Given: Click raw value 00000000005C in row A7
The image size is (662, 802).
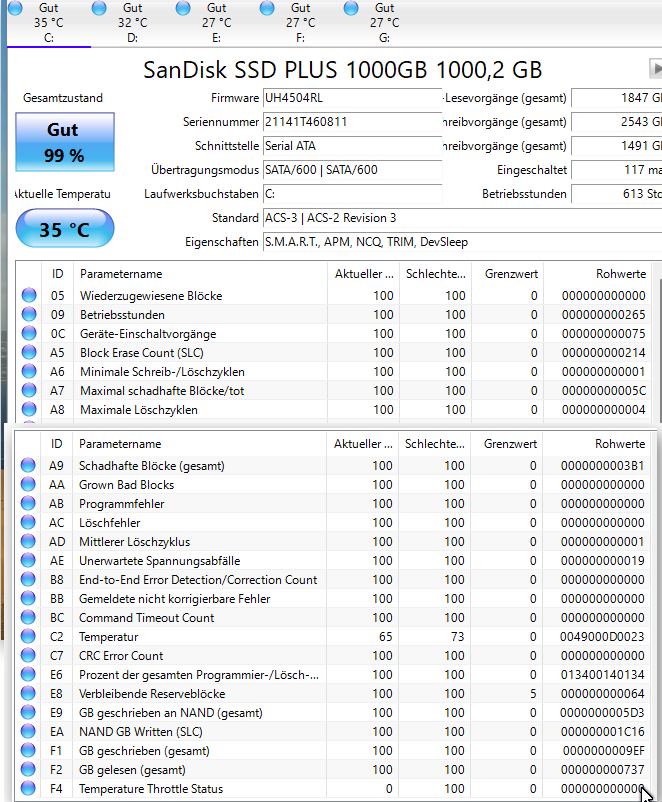Looking at the screenshot, I should tap(603, 391).
